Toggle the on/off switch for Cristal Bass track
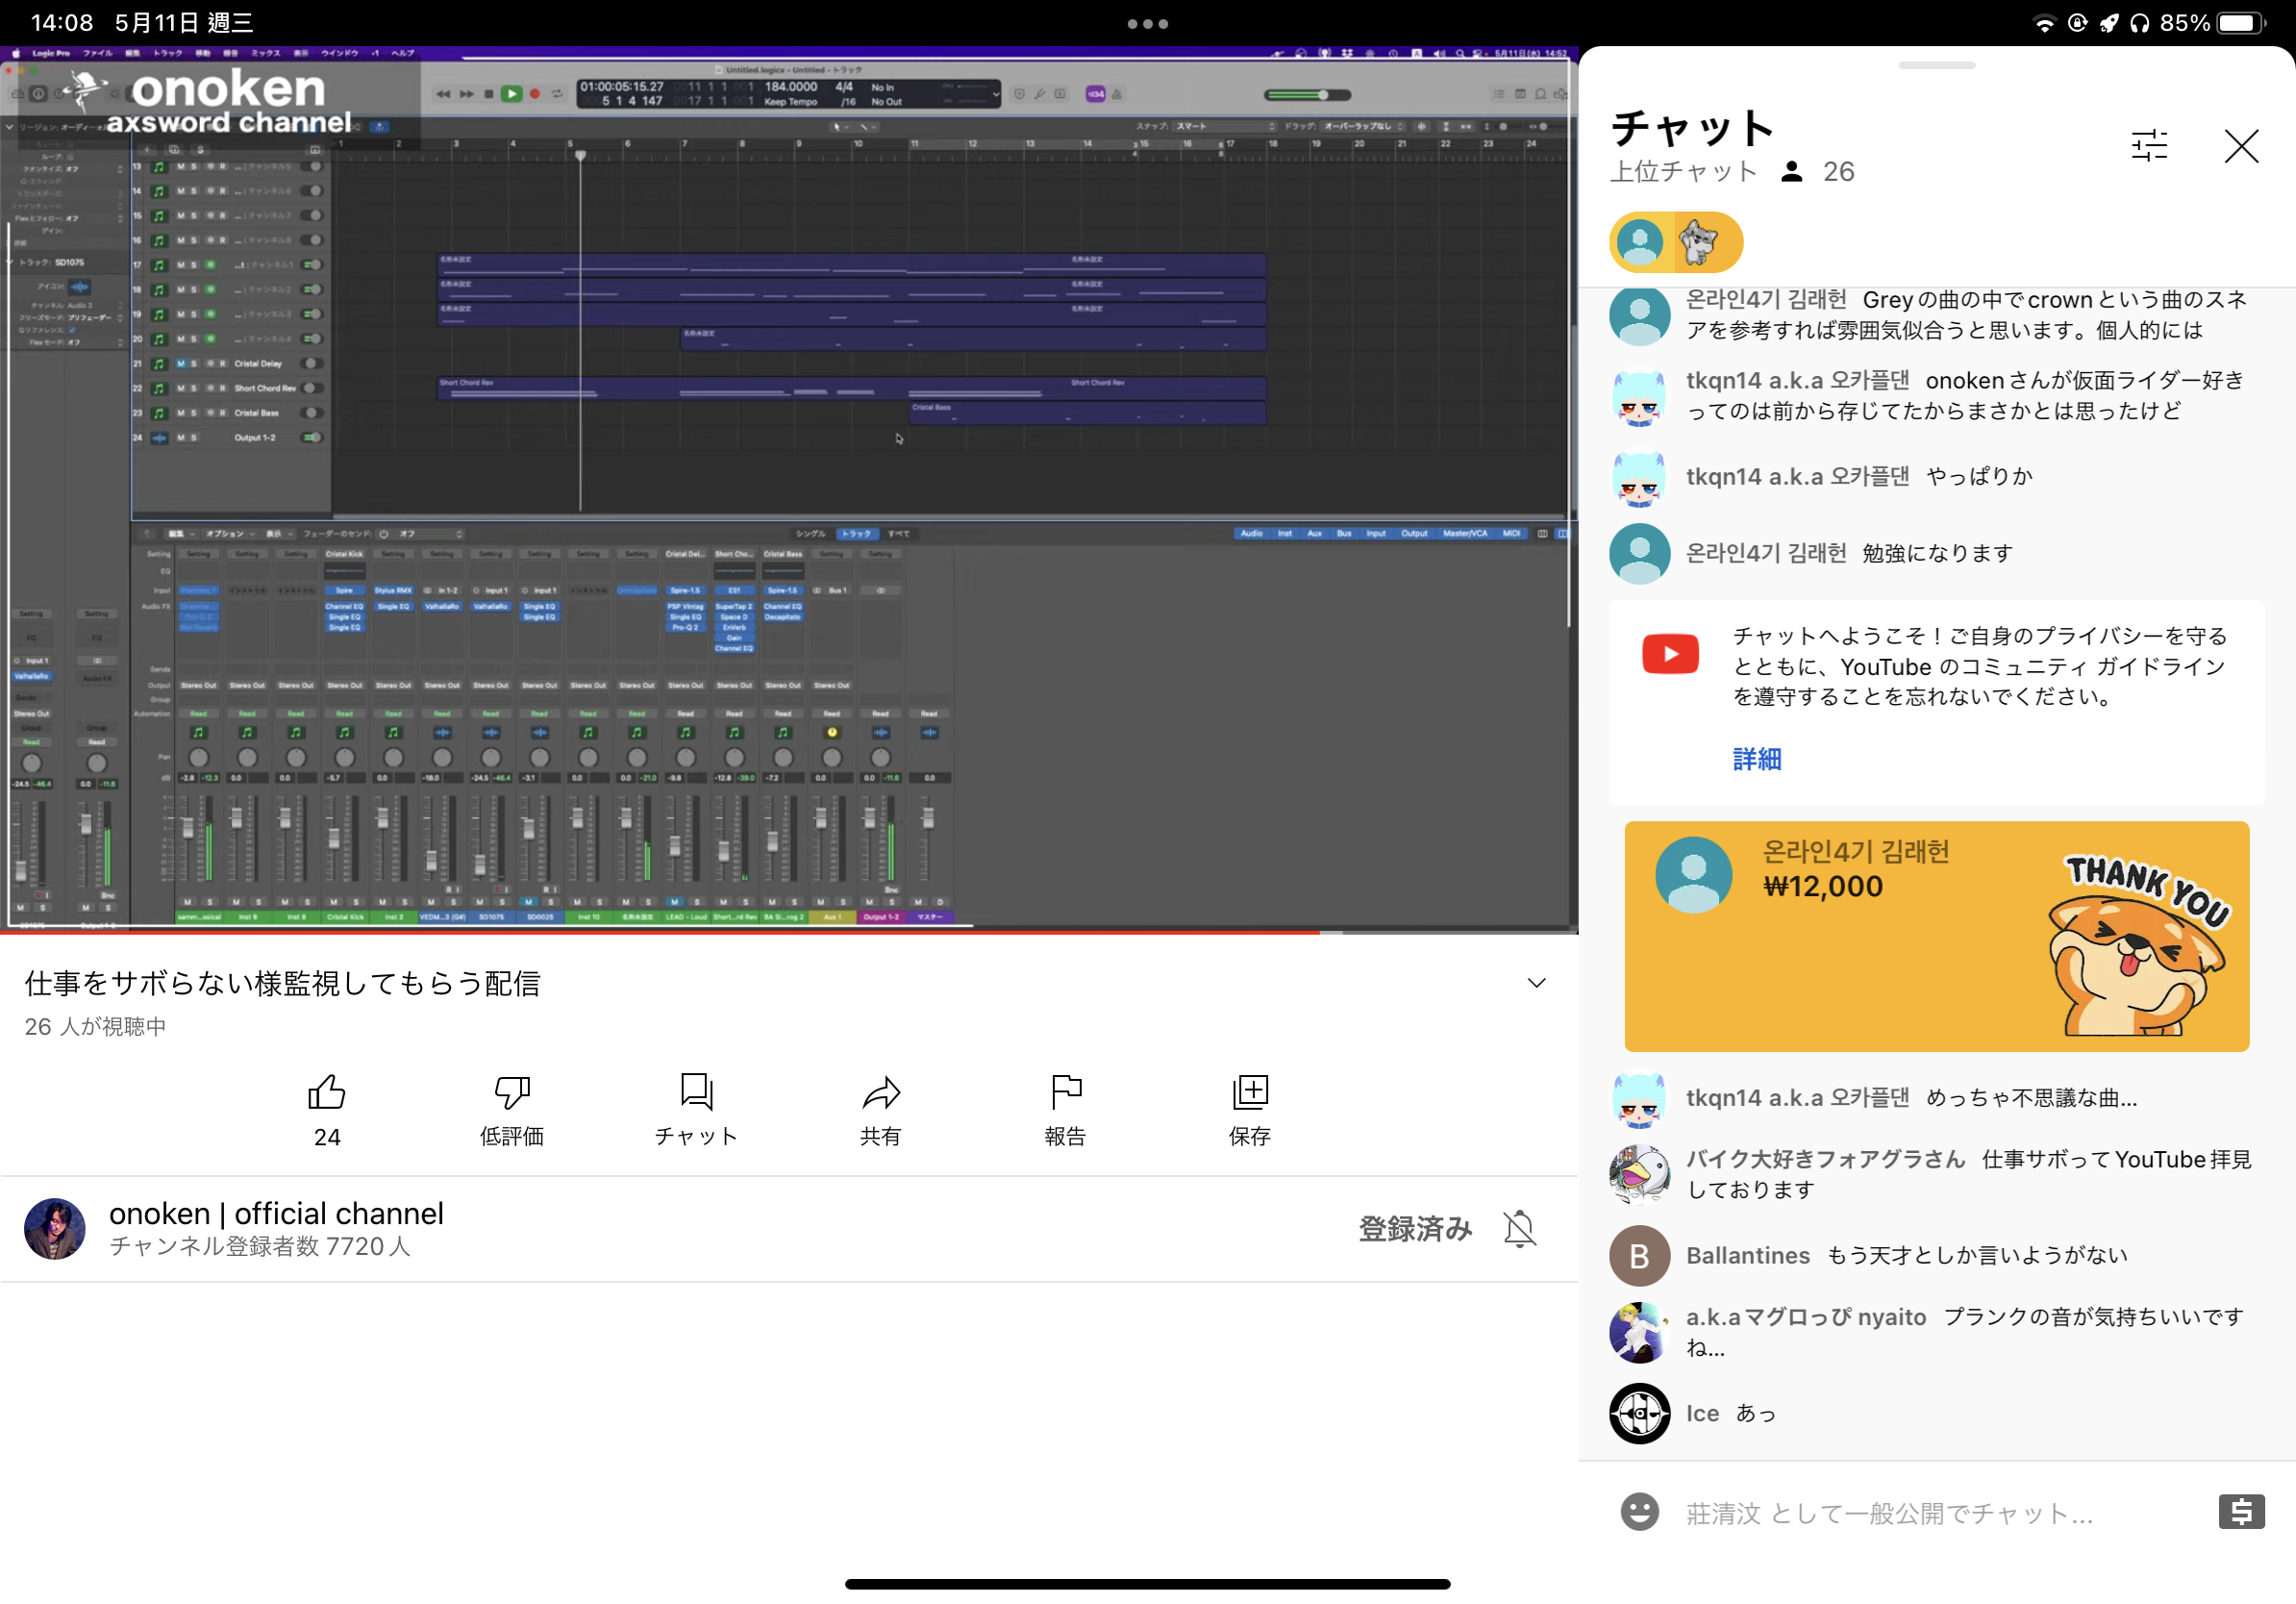 313,413
